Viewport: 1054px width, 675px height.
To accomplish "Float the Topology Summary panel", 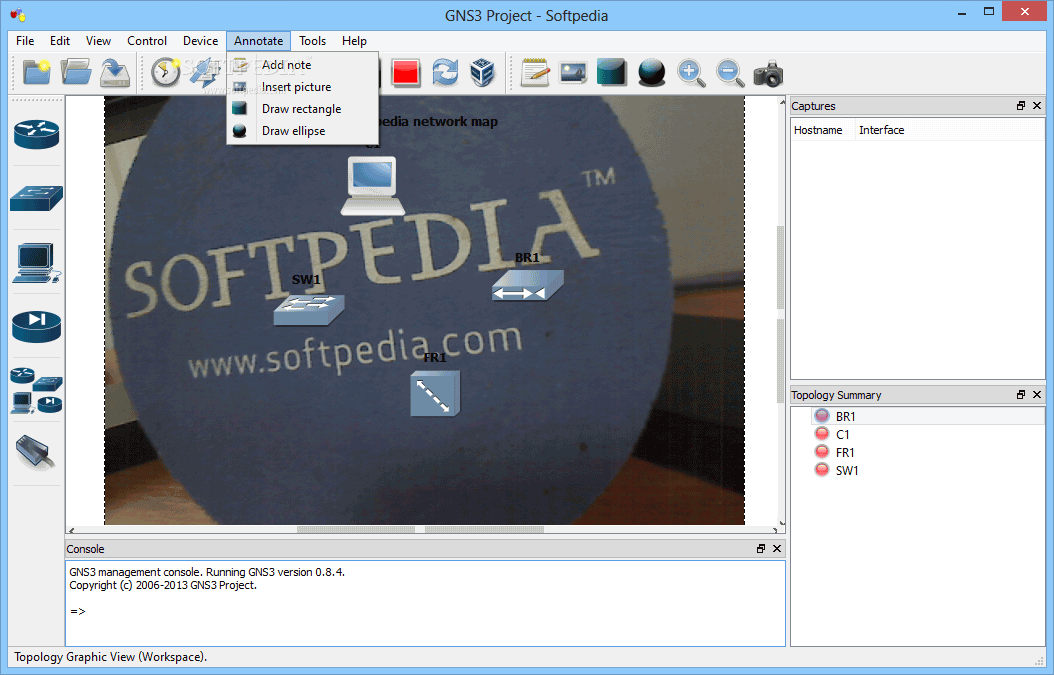I will [1021, 395].
